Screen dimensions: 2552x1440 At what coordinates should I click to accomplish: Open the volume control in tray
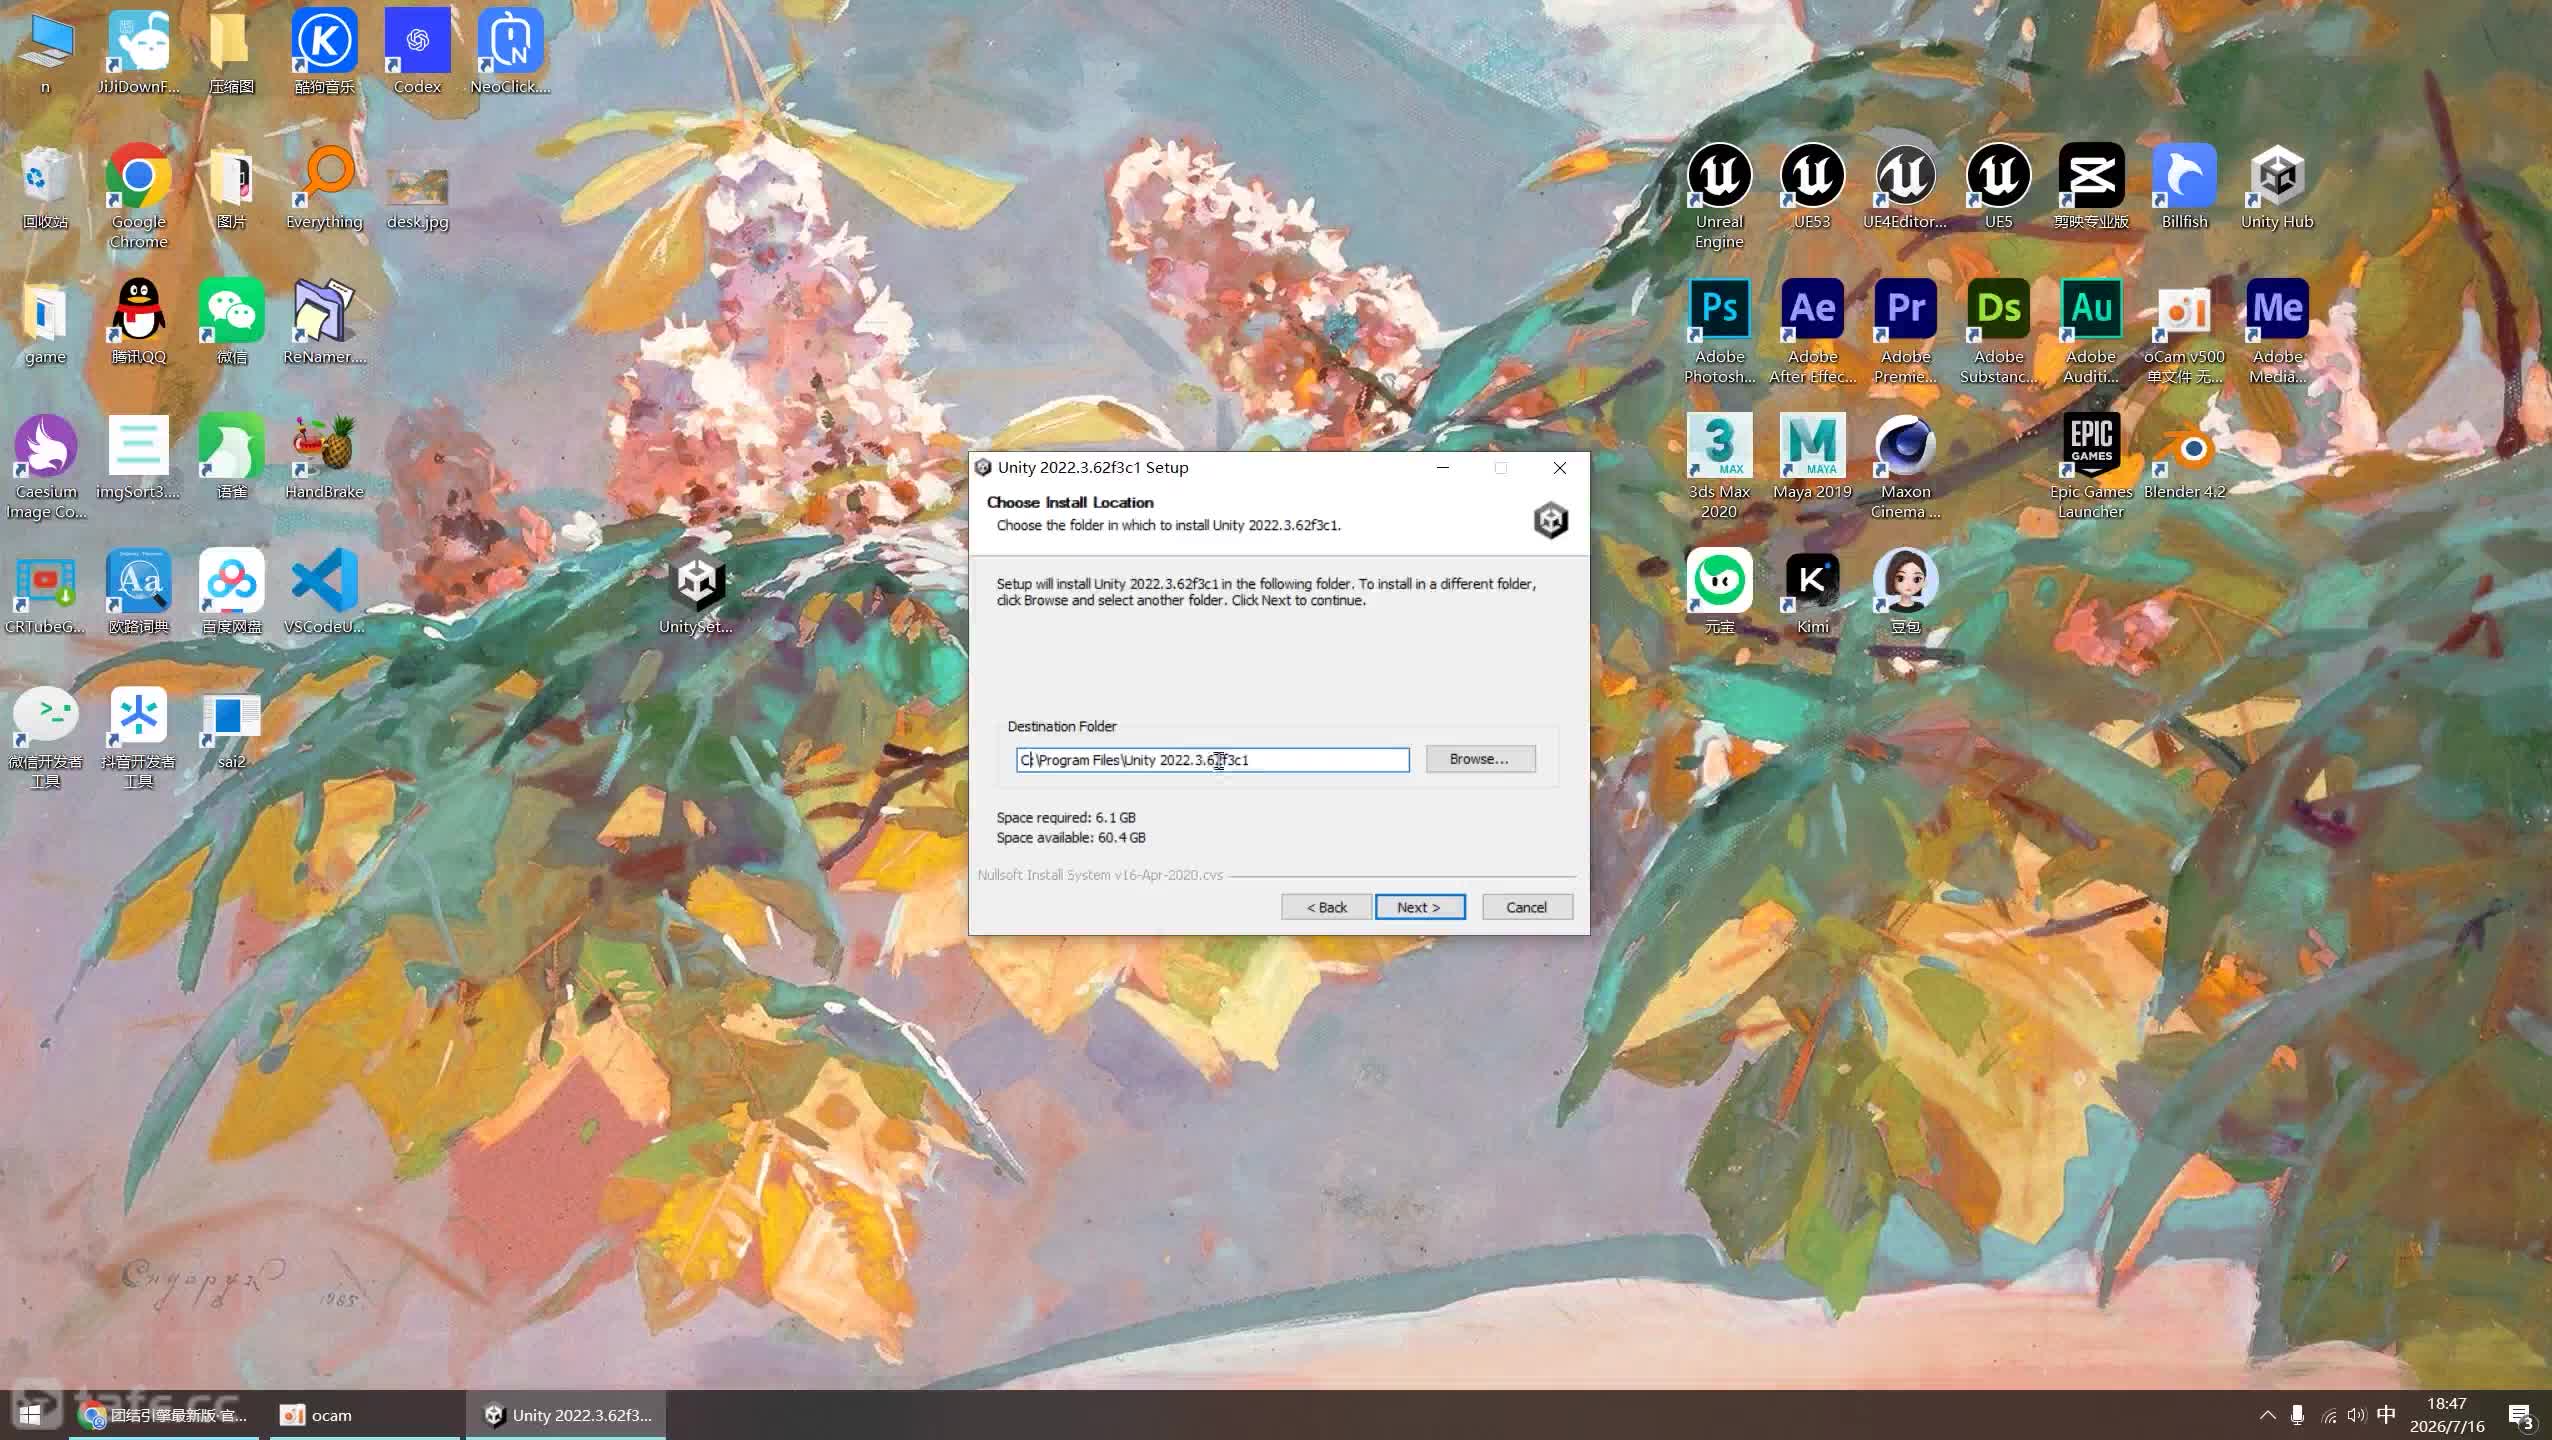[2356, 1415]
